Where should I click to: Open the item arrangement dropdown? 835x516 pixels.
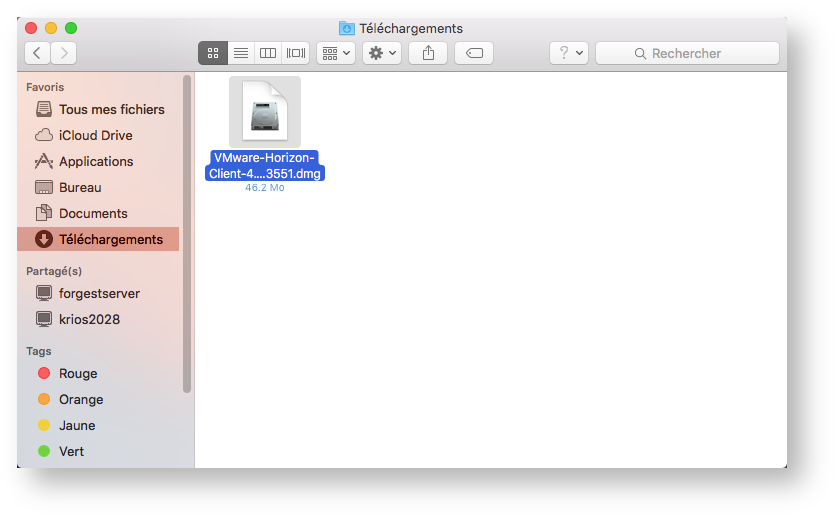pos(336,53)
